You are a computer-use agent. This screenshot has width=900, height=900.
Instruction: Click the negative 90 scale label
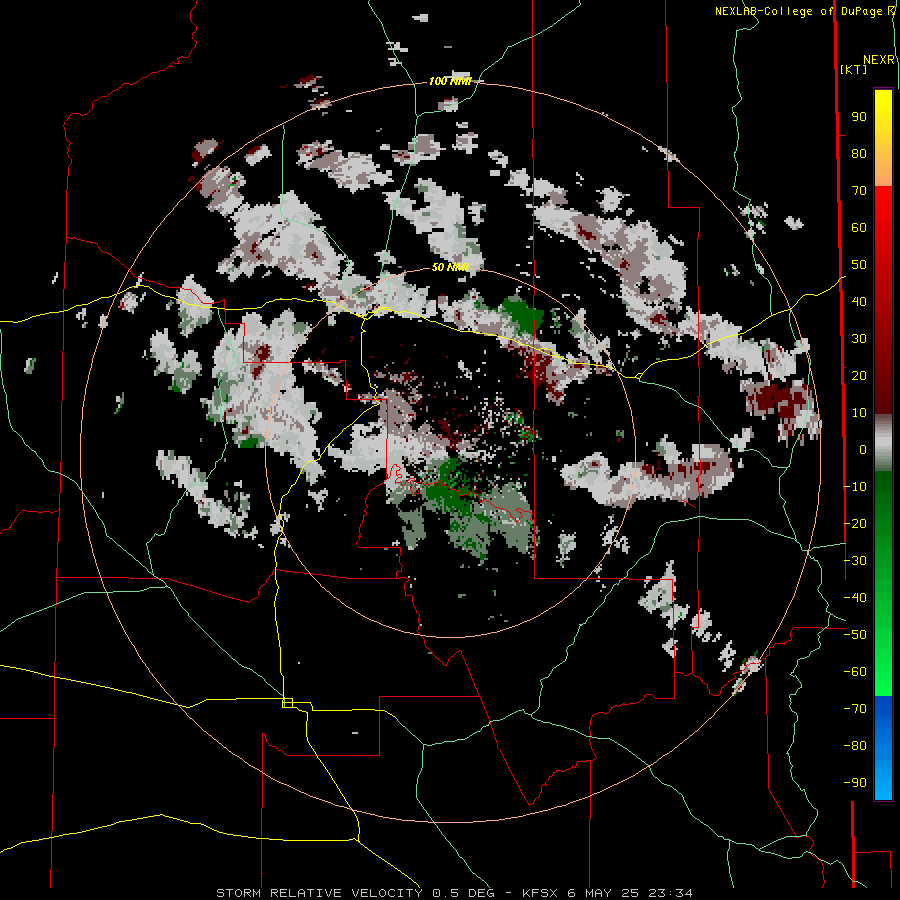[855, 782]
